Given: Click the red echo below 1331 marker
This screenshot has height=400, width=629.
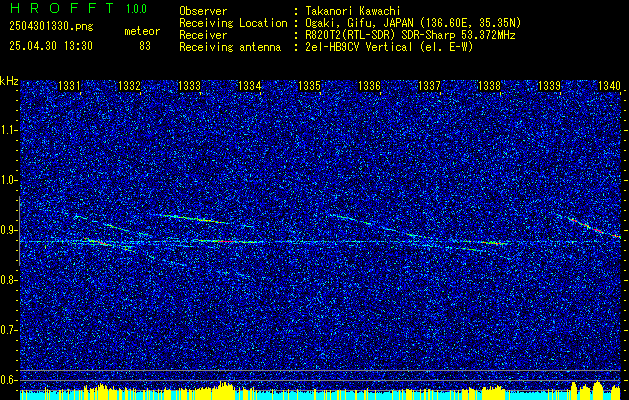Looking at the screenshot, I should point(96,242).
